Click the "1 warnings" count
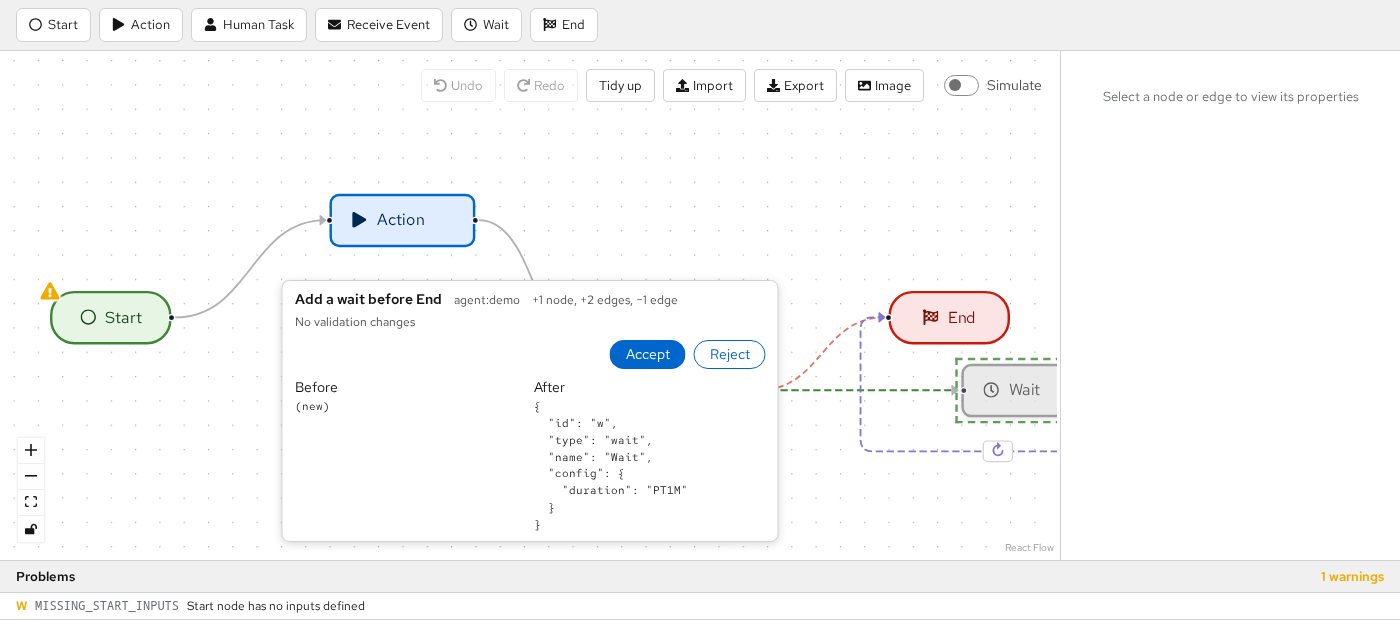The image size is (1400, 620). (x=1352, y=577)
